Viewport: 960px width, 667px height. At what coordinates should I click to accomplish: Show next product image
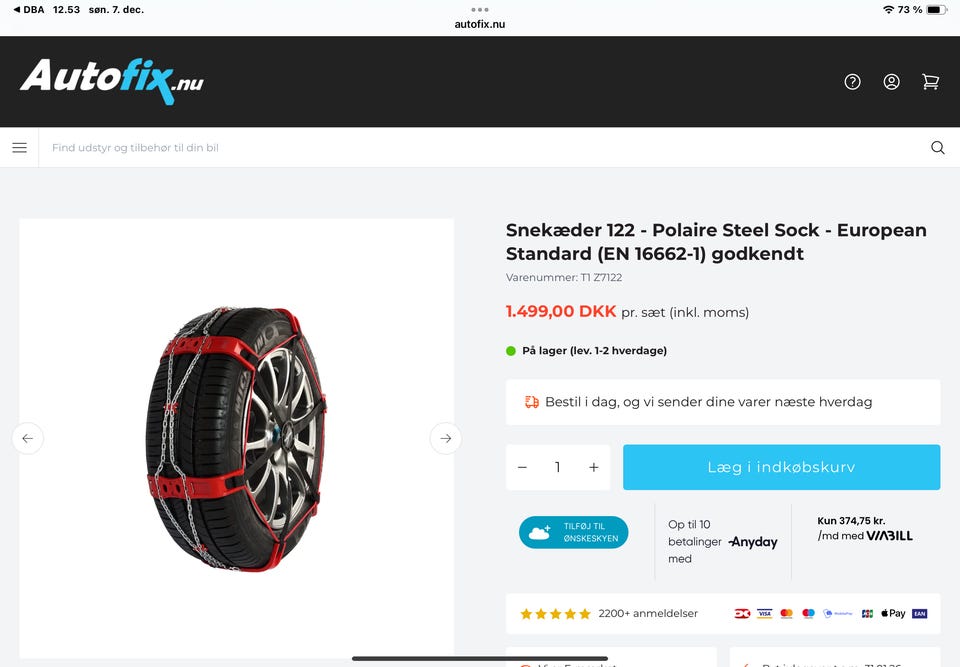(446, 438)
